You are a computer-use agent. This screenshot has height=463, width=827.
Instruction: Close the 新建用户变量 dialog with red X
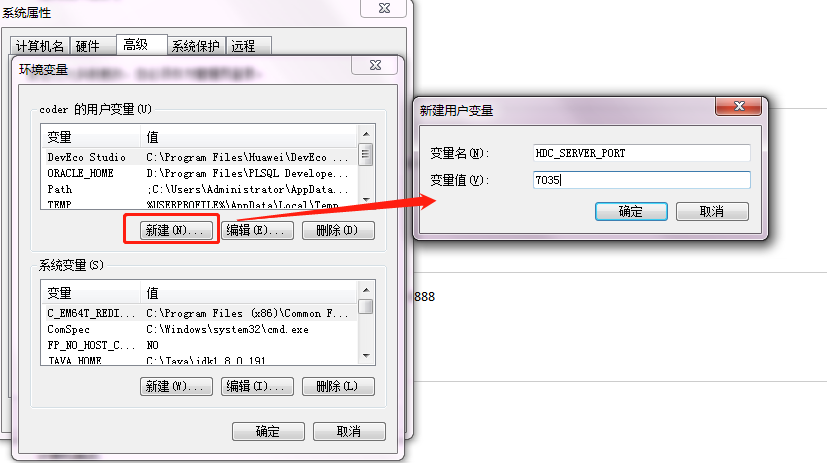(x=738, y=106)
